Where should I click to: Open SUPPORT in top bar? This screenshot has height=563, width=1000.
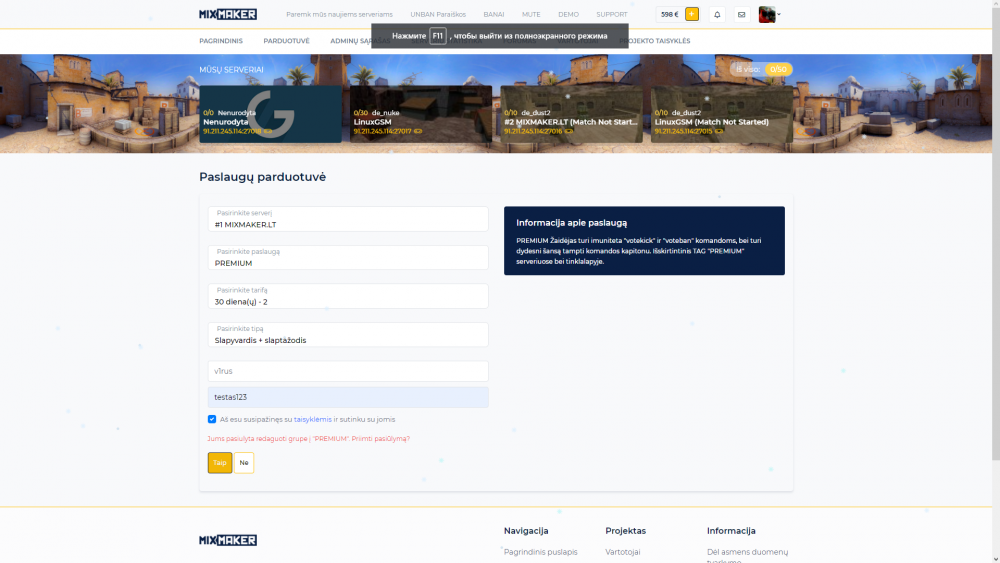coord(612,14)
